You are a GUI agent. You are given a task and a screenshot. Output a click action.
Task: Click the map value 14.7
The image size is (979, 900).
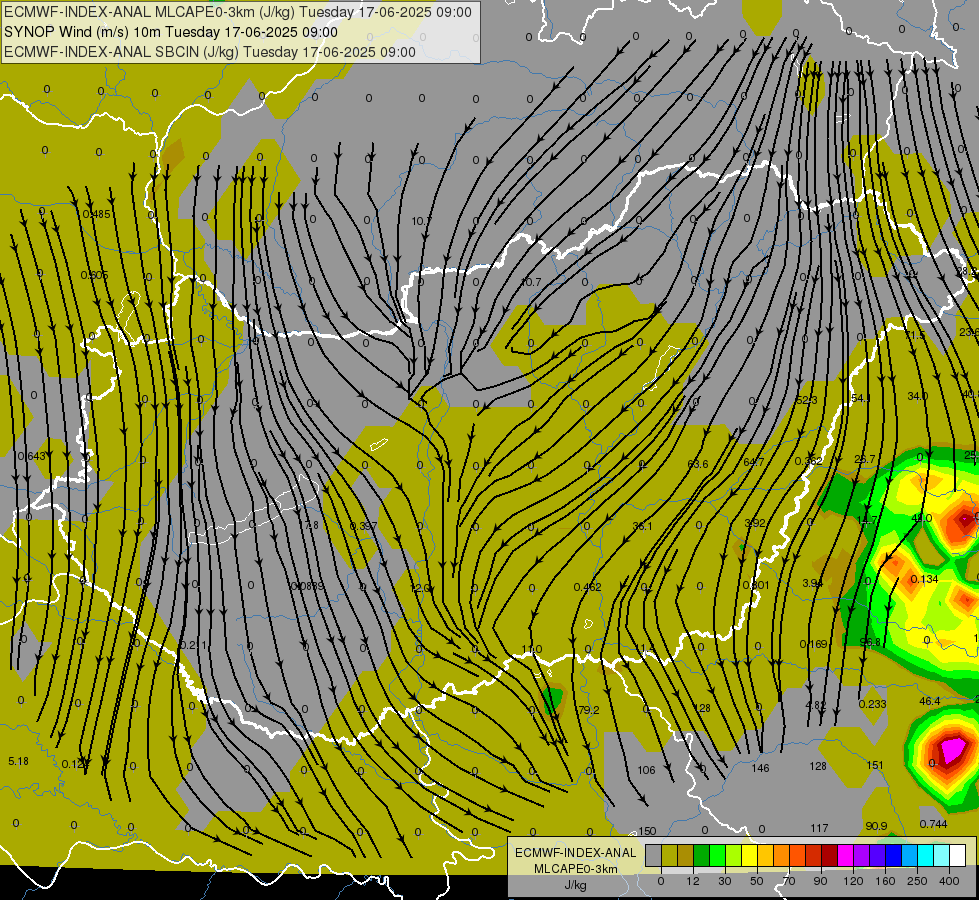(867, 520)
